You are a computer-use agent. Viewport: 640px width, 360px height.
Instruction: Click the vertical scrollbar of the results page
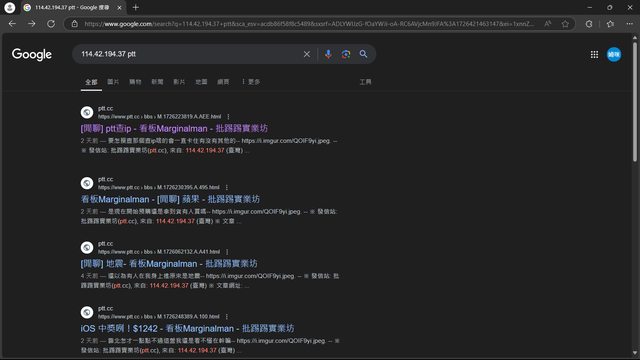[x=635, y=196]
